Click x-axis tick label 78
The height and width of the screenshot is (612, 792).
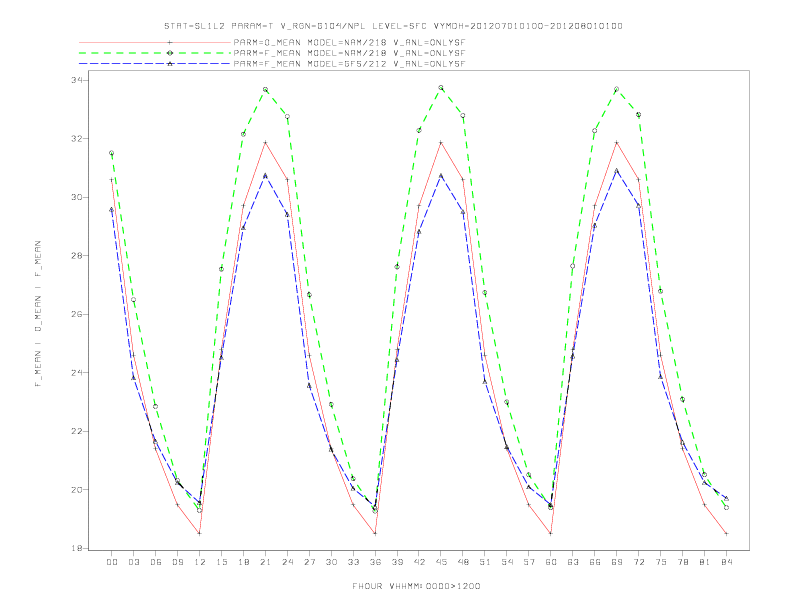[x=682, y=562]
